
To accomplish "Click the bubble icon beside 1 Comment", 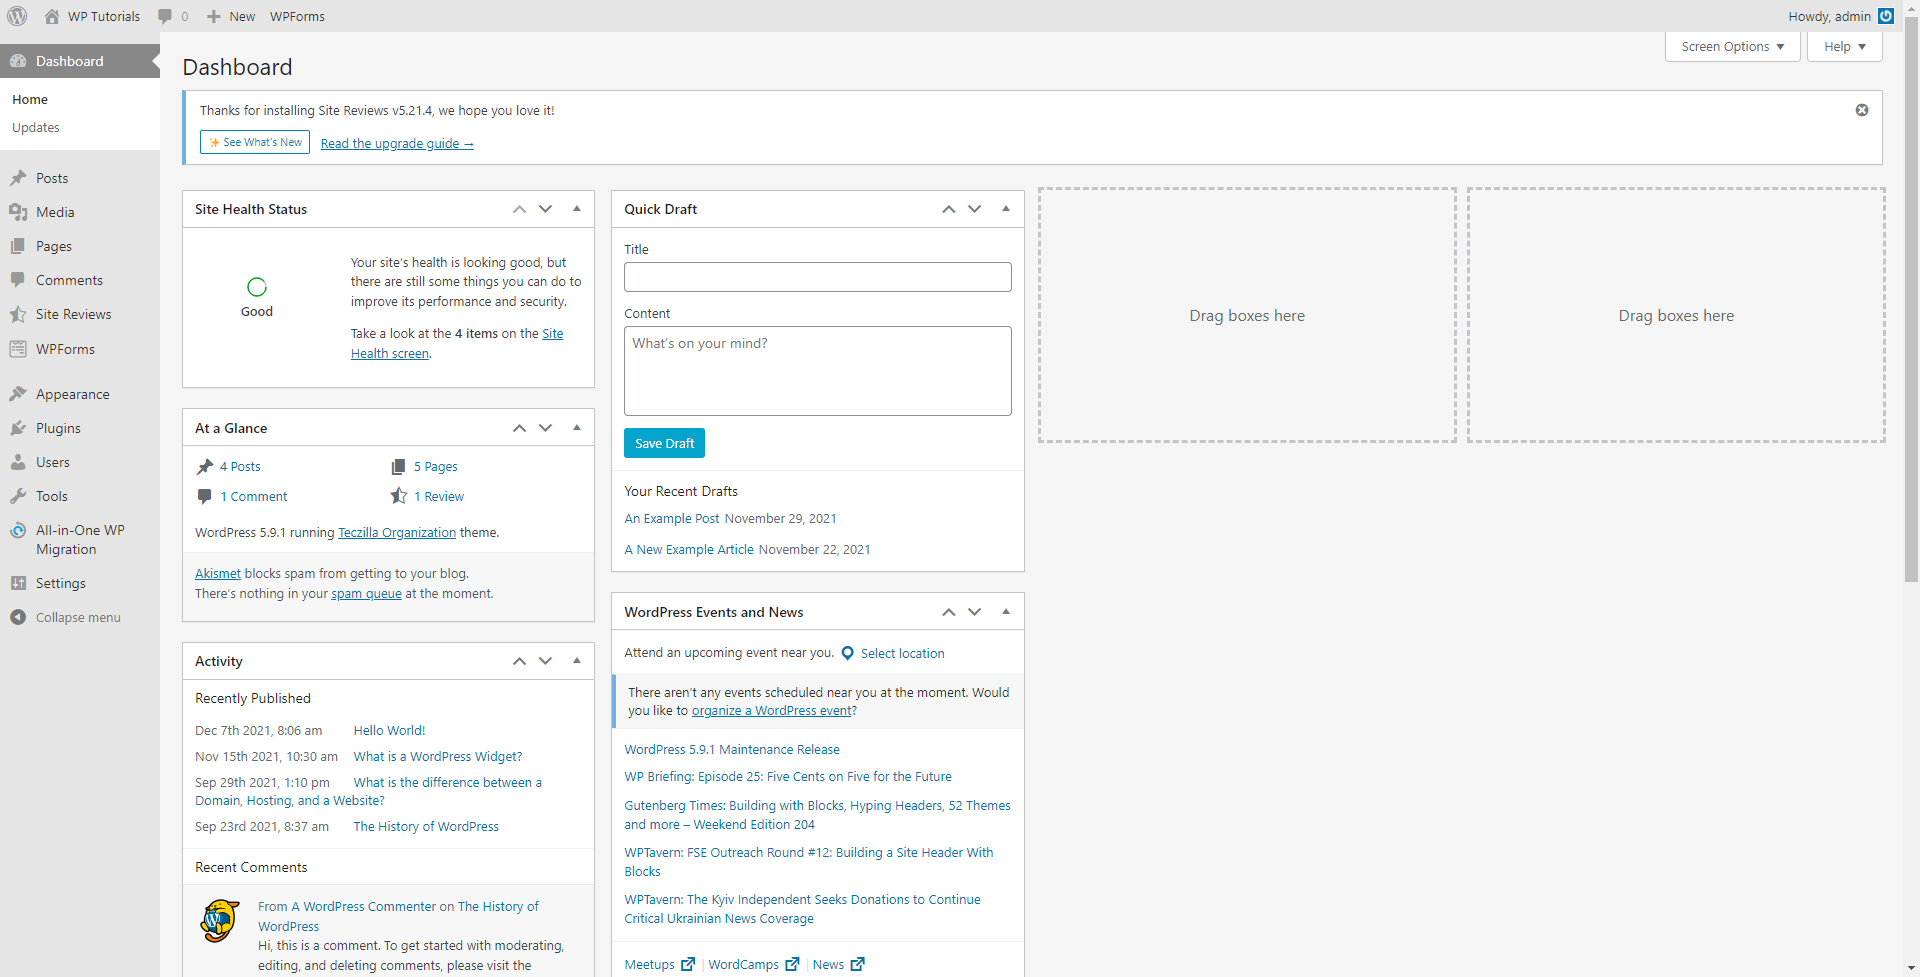I will point(205,496).
